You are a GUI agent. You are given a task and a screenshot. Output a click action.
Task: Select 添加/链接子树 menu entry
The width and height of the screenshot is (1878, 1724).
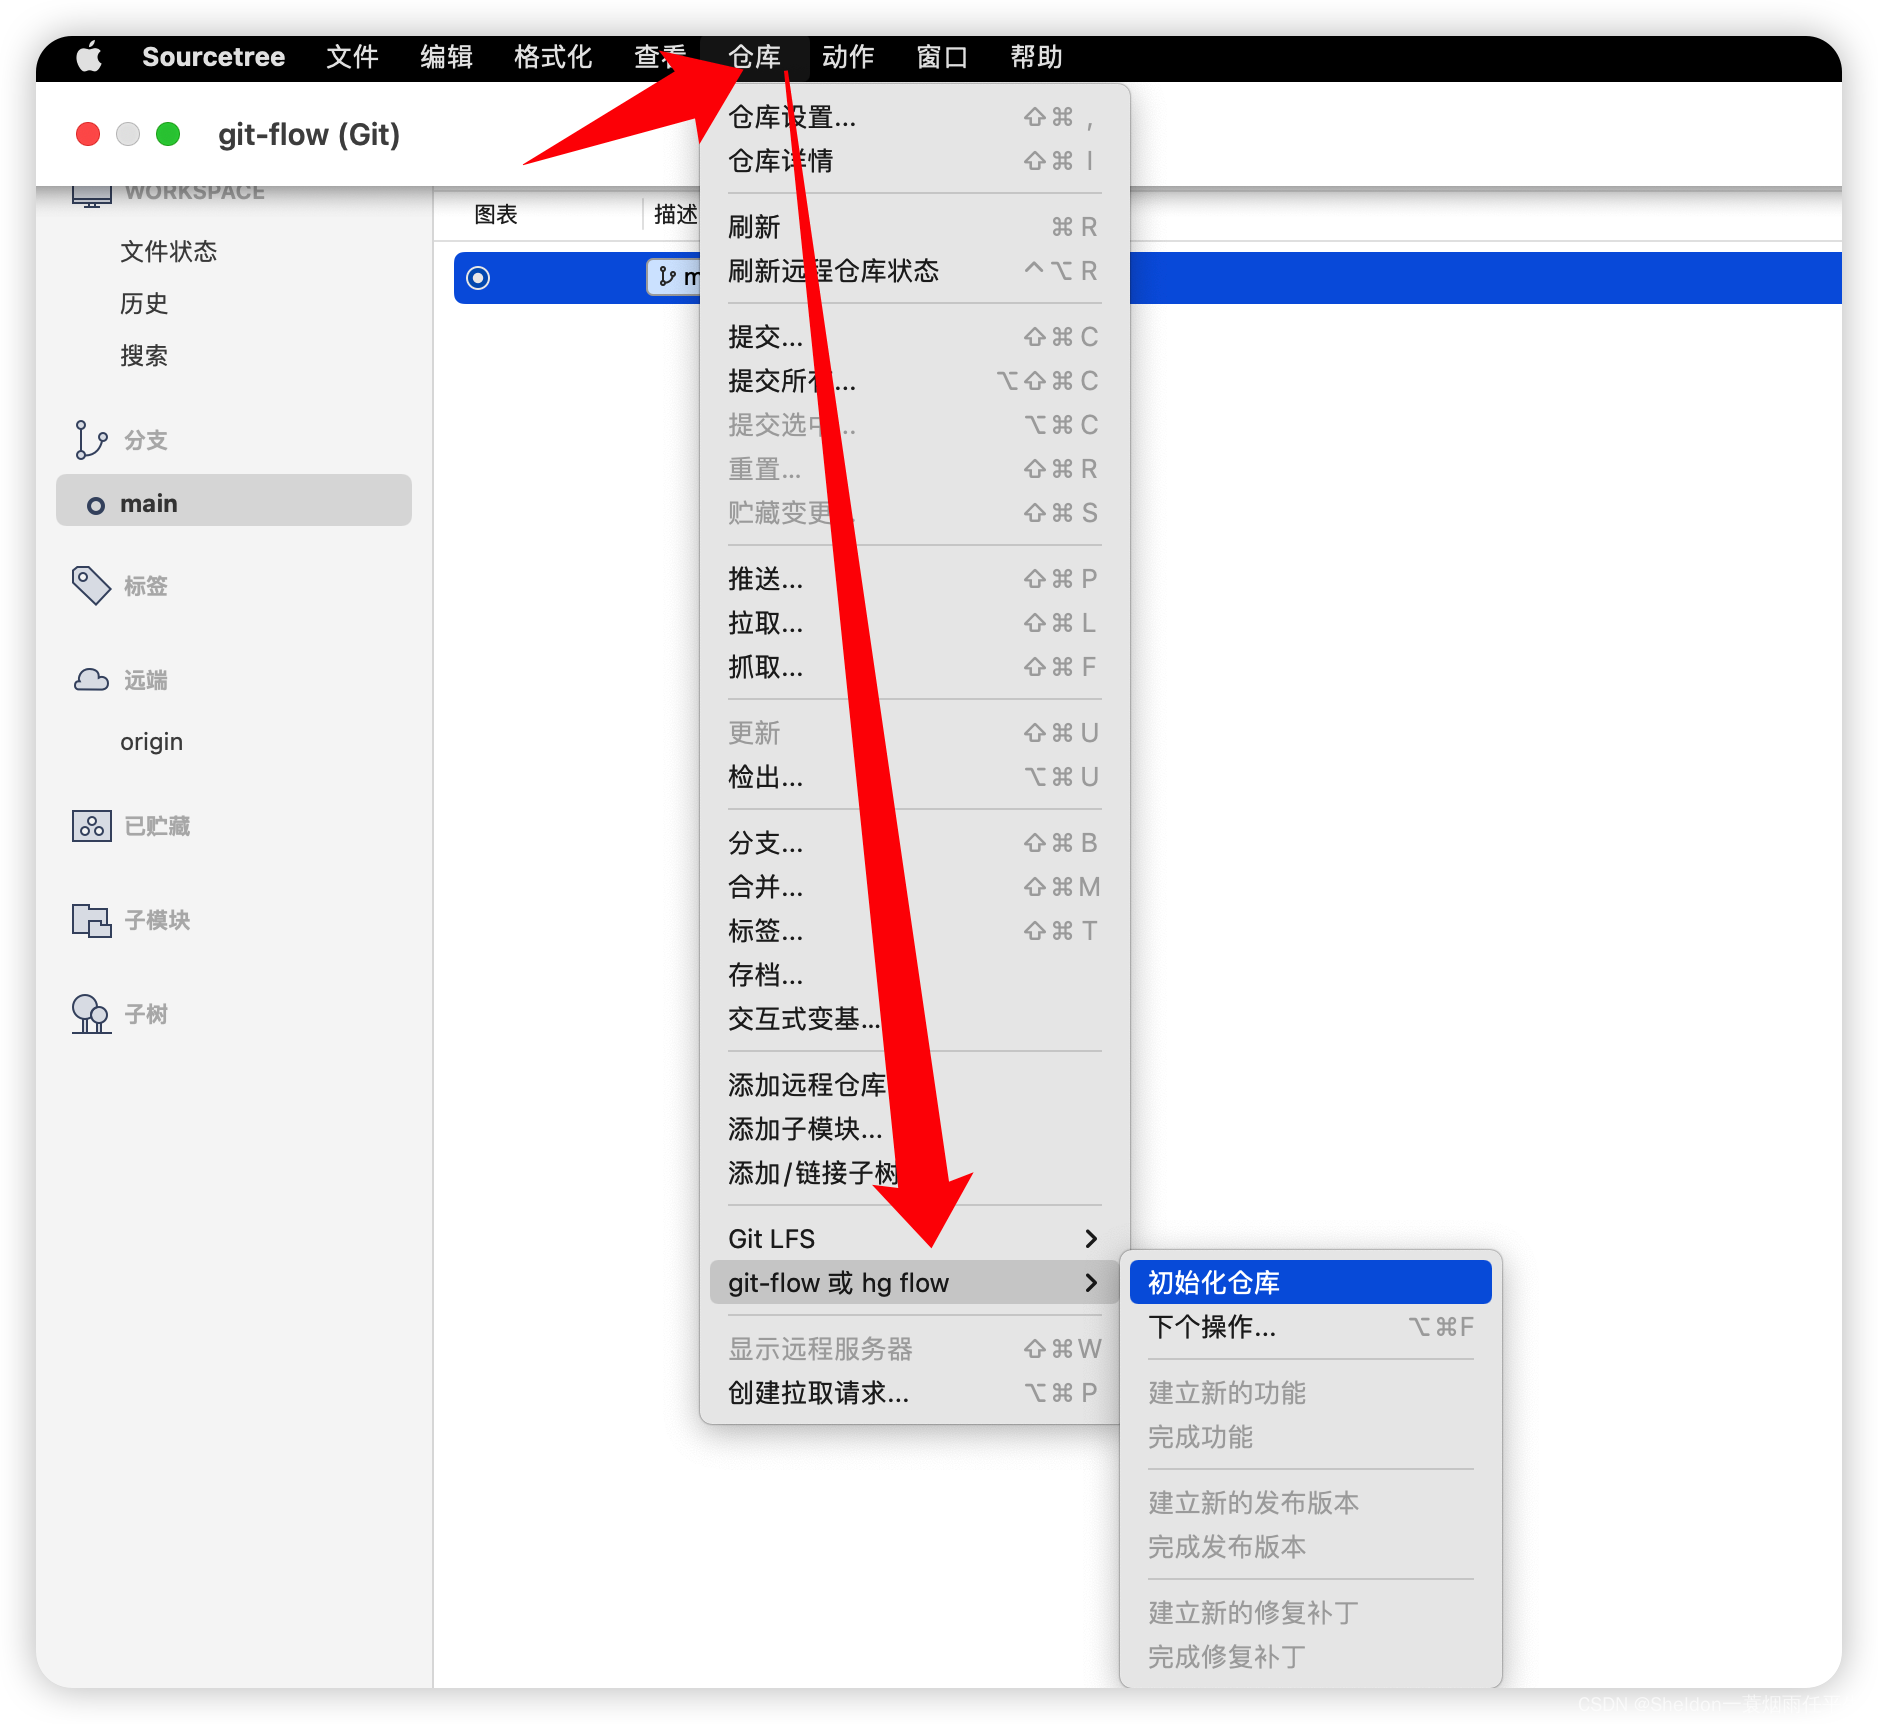[914, 1173]
